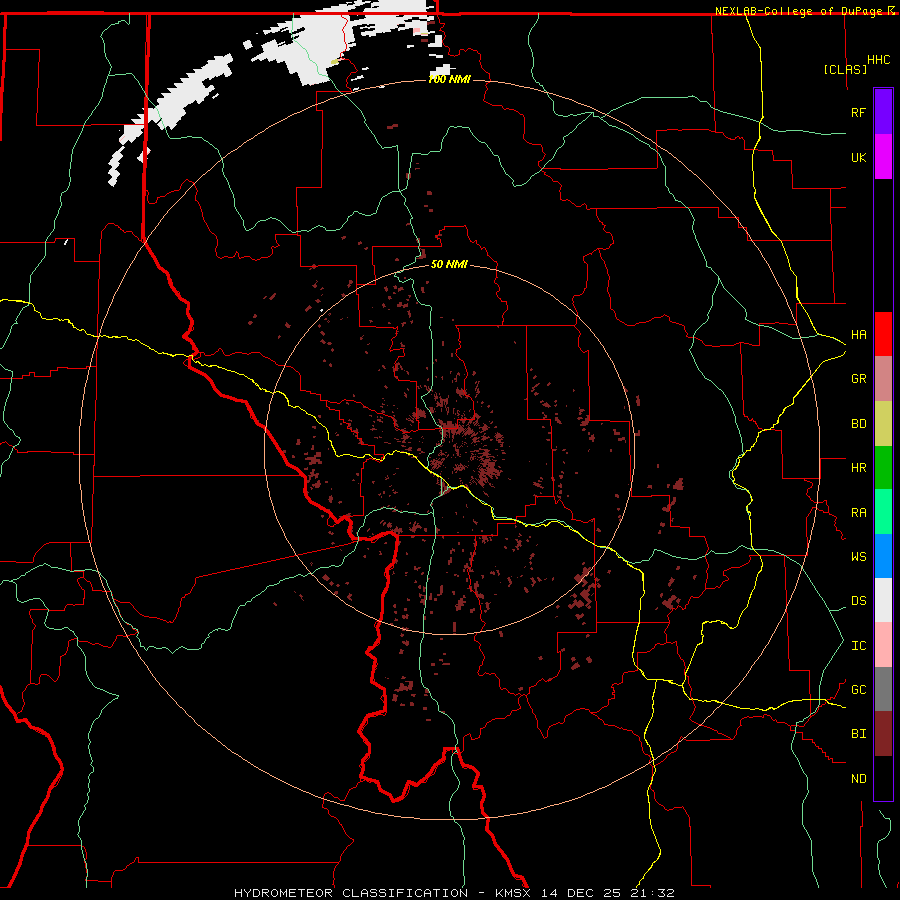Click the WS legend label
Image resolution: width=900 pixels, height=900 pixels.
pos(859,557)
